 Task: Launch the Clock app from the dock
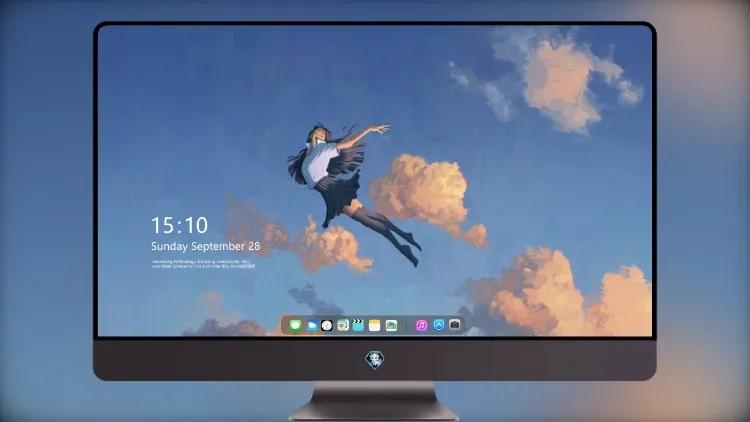point(327,325)
